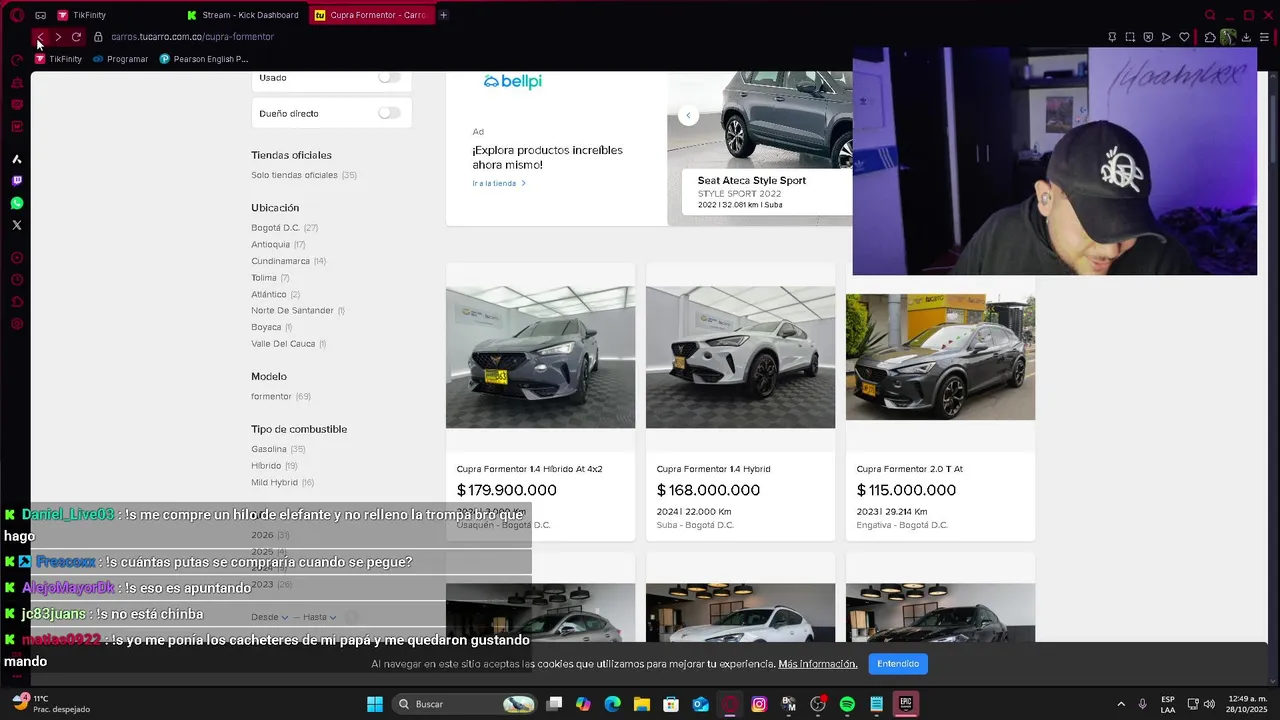Open the Windows Start menu
This screenshot has height=720, width=1280.
click(x=375, y=704)
